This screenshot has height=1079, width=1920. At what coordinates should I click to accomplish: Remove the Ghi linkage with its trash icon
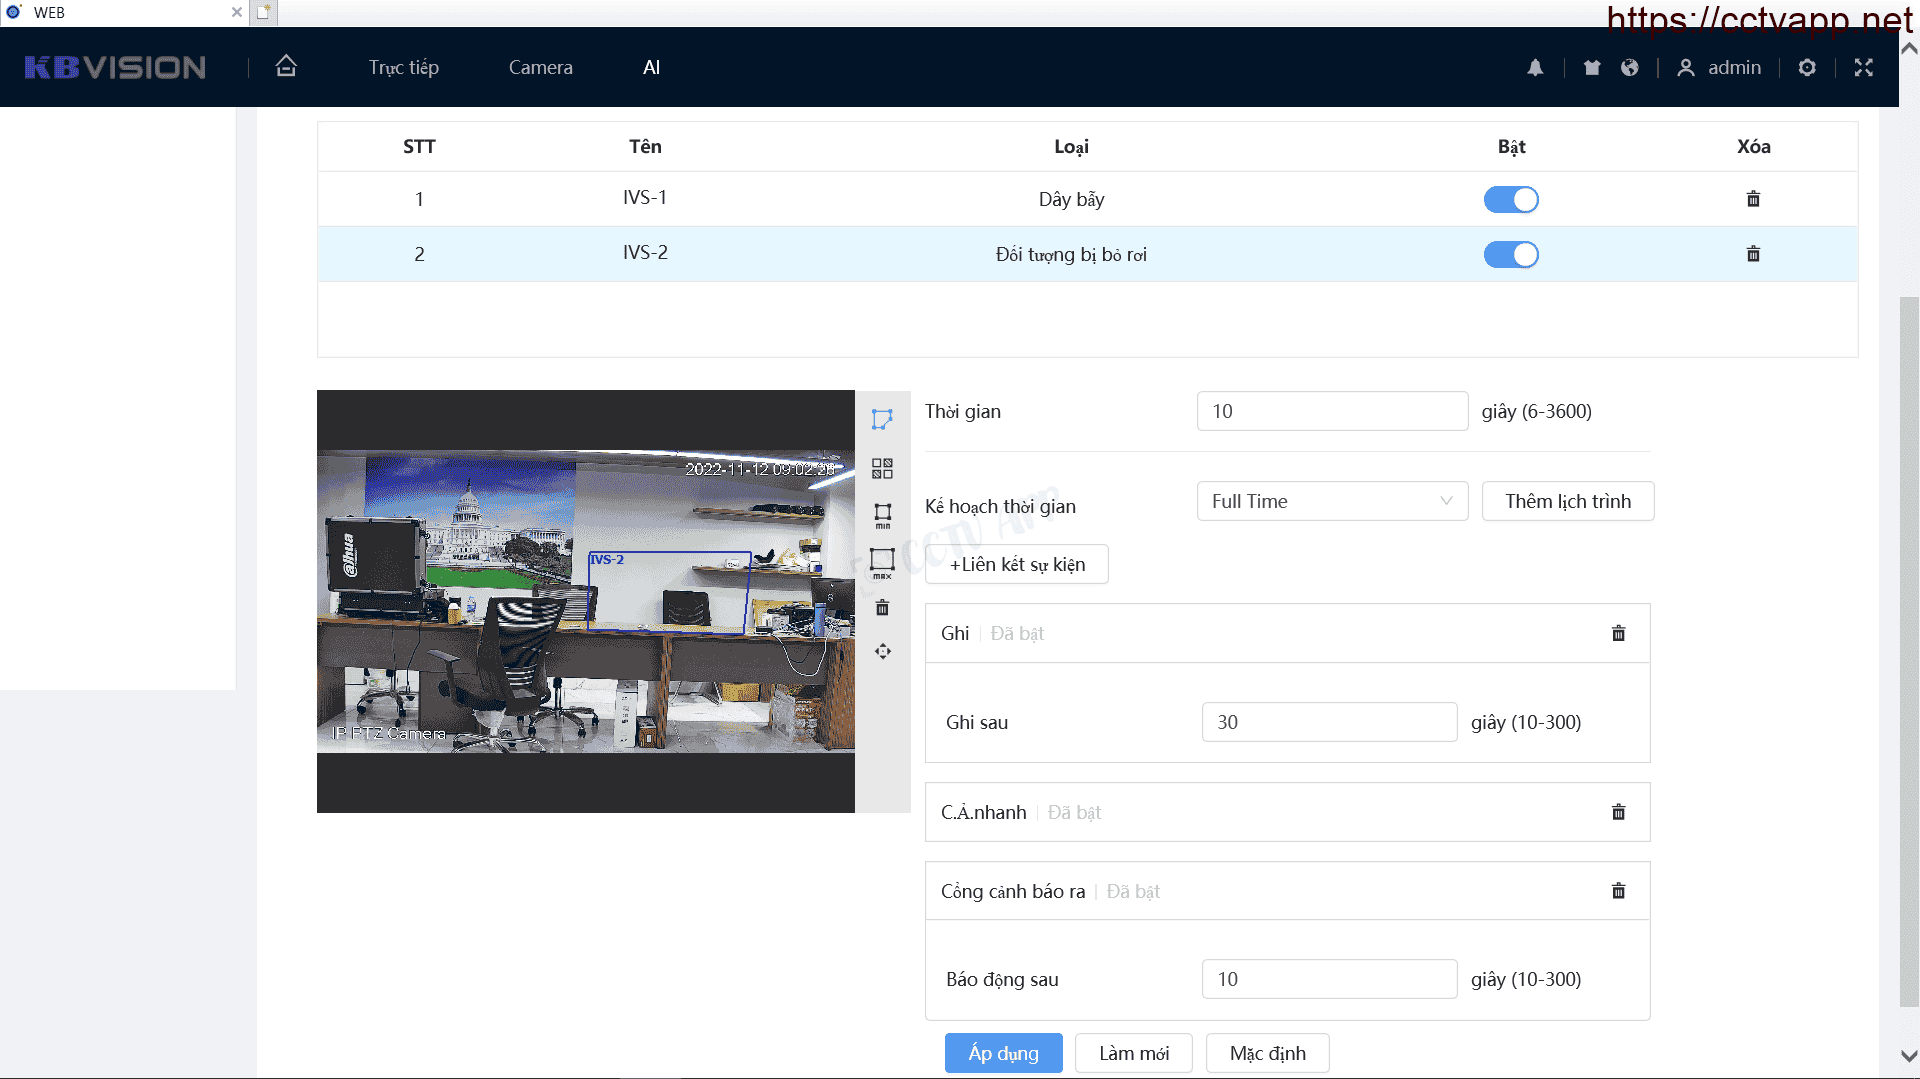[x=1618, y=633]
